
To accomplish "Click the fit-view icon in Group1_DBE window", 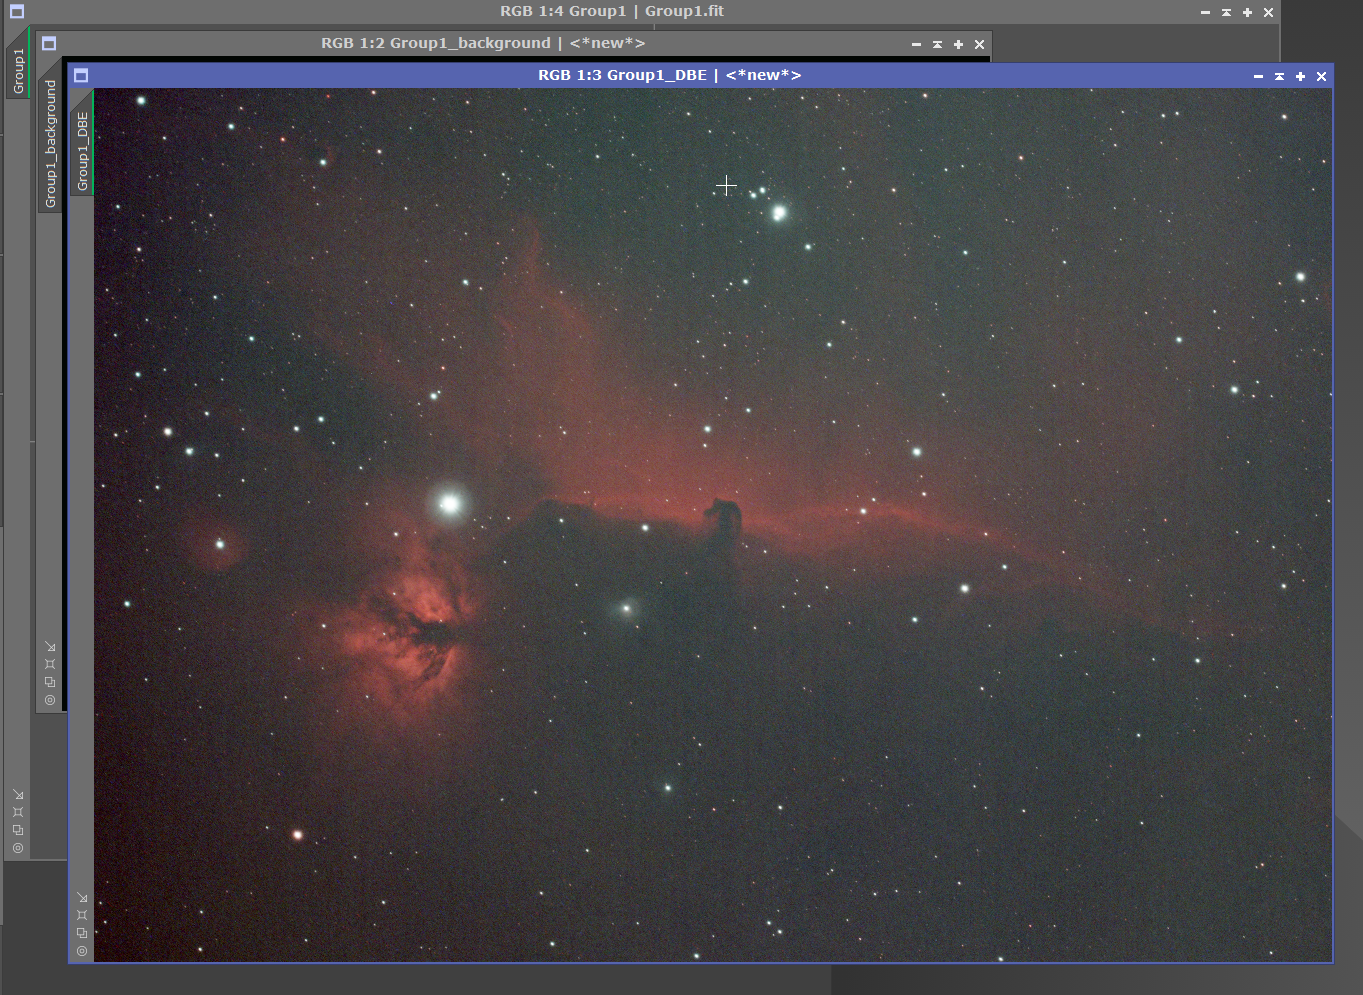I will 82,915.
